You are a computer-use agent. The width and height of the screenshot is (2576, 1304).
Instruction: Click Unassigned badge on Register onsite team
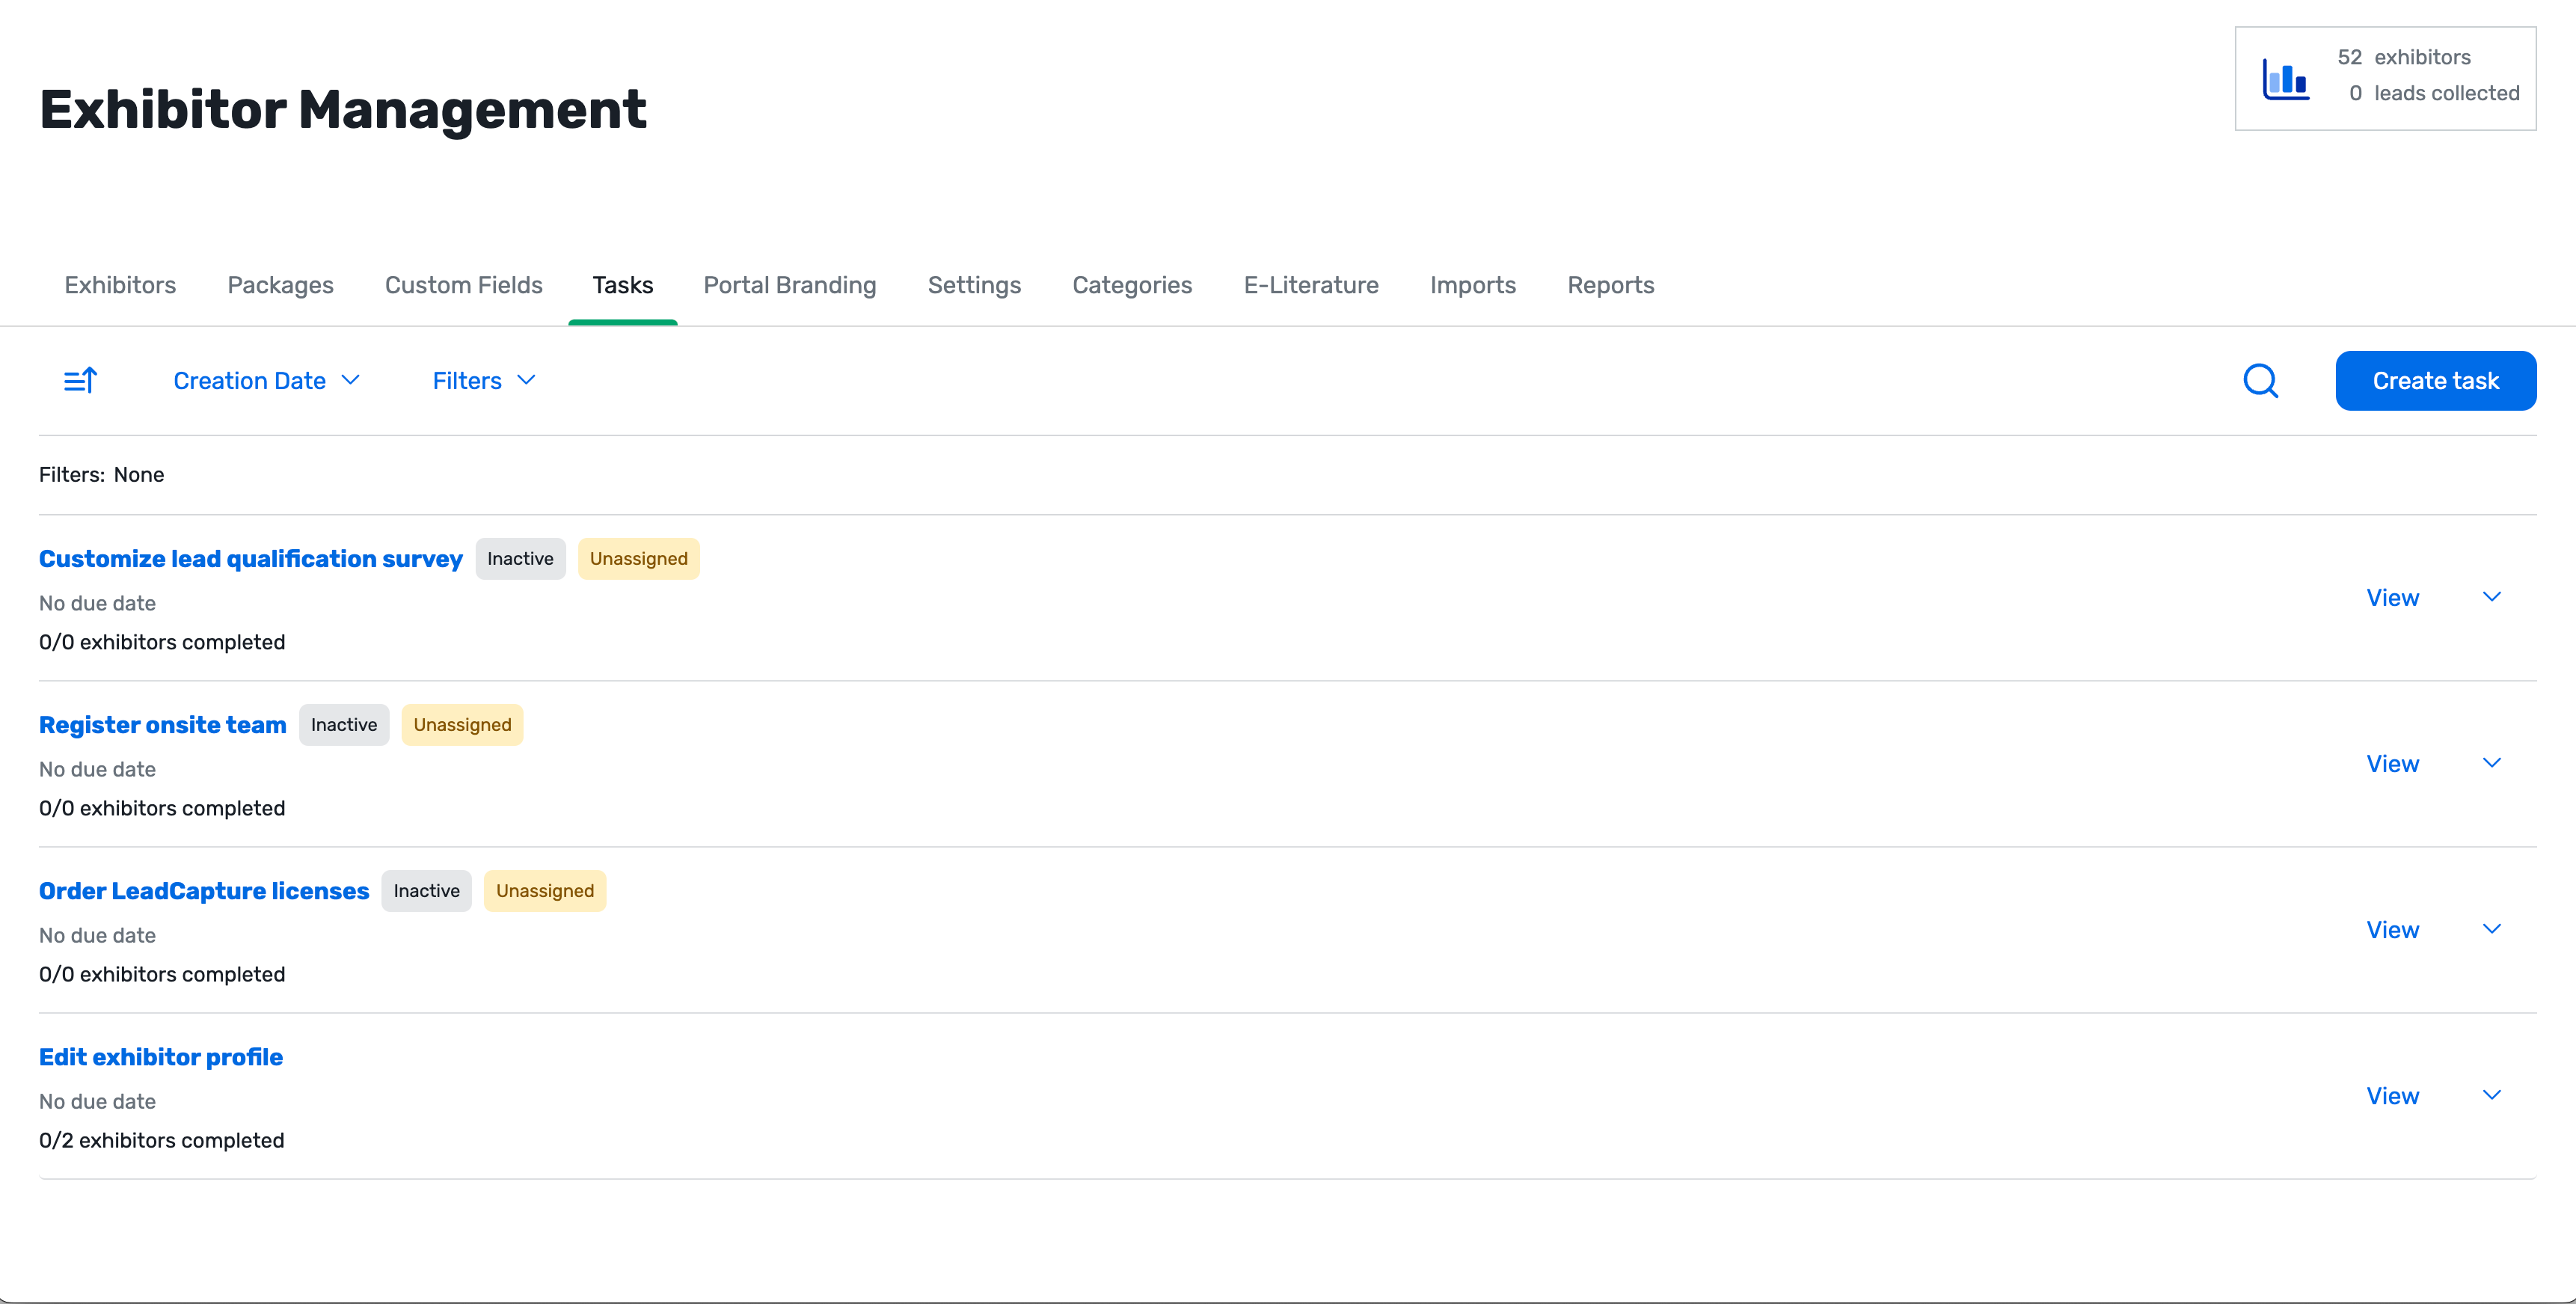(462, 725)
